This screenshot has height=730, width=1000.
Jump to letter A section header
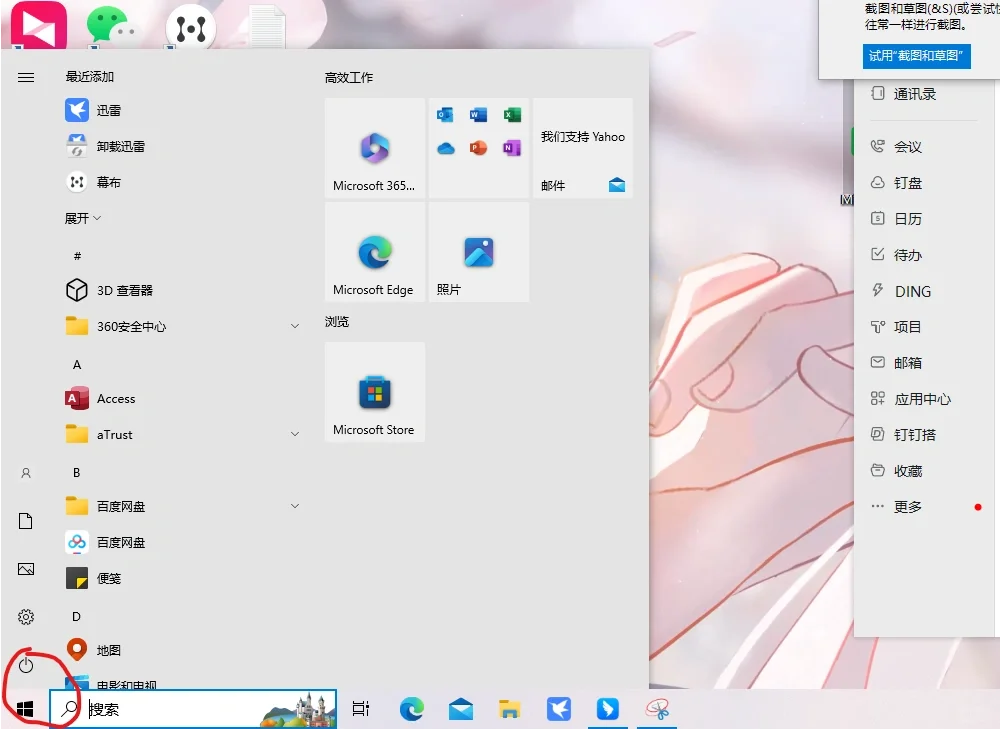click(77, 365)
